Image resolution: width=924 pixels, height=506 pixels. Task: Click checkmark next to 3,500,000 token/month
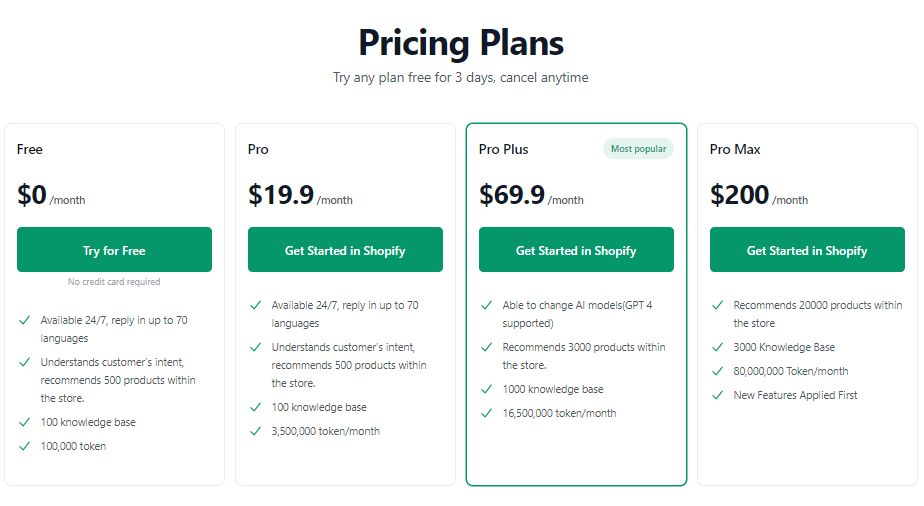tap(256, 431)
